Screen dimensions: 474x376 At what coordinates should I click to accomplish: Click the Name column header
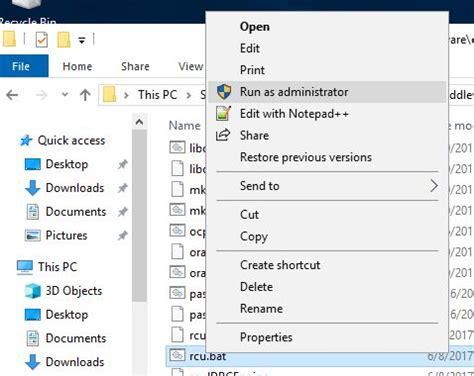pos(184,126)
